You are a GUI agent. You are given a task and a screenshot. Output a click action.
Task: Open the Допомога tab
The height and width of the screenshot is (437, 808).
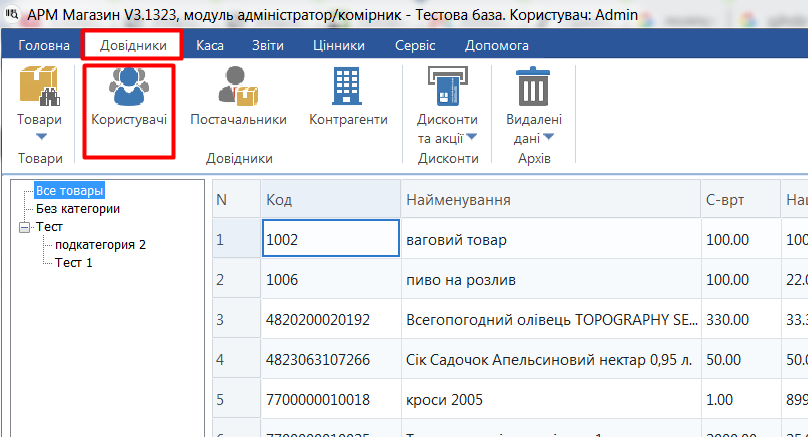coord(497,45)
